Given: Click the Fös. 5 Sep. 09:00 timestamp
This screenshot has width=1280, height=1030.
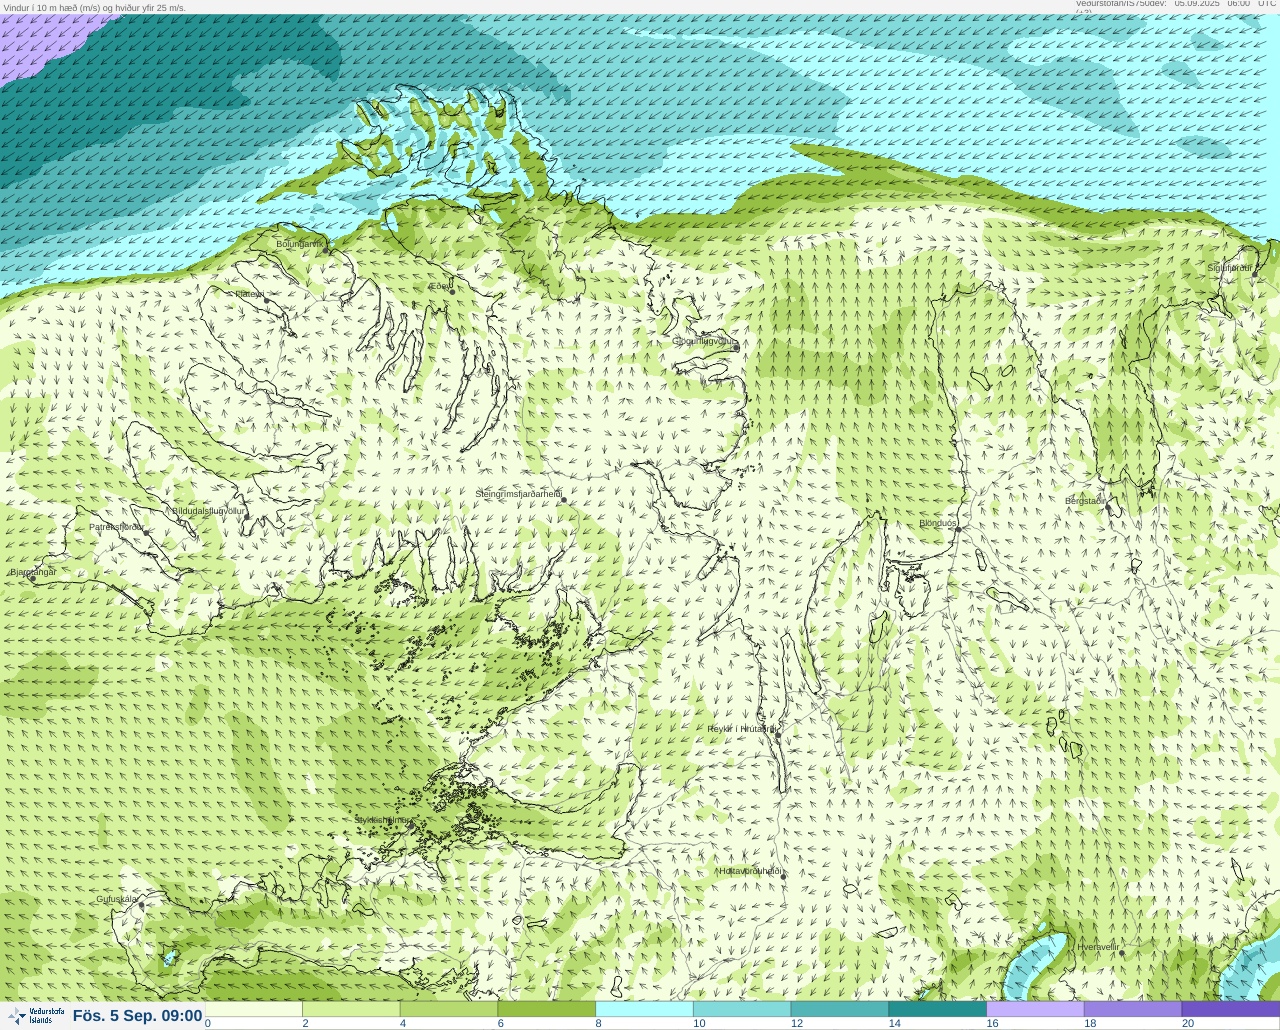Looking at the screenshot, I should pyautogui.click(x=137, y=1016).
